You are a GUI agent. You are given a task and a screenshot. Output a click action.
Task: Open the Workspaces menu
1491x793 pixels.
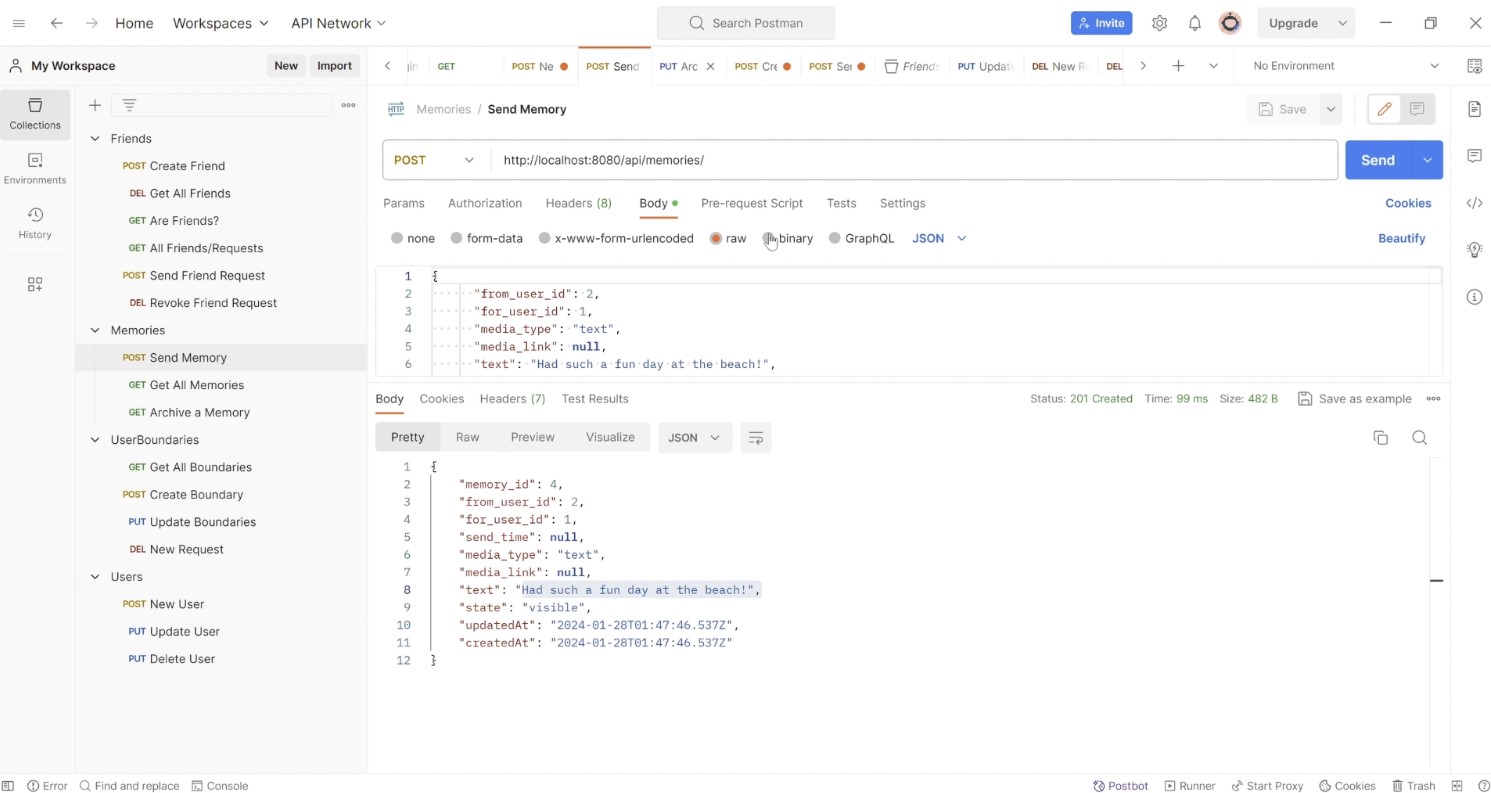[220, 23]
